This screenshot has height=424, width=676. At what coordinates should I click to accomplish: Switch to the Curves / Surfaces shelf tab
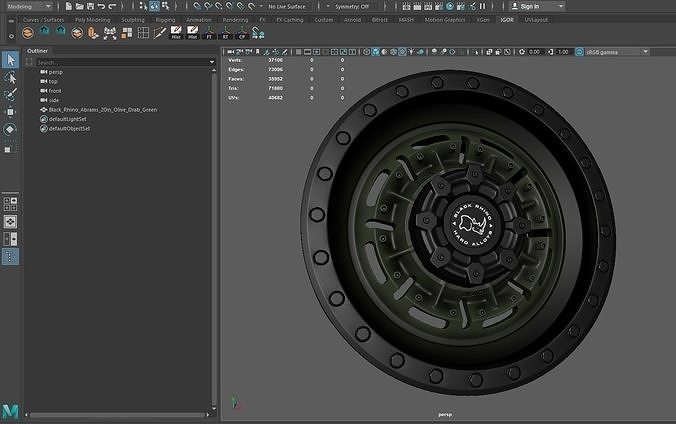pos(43,20)
